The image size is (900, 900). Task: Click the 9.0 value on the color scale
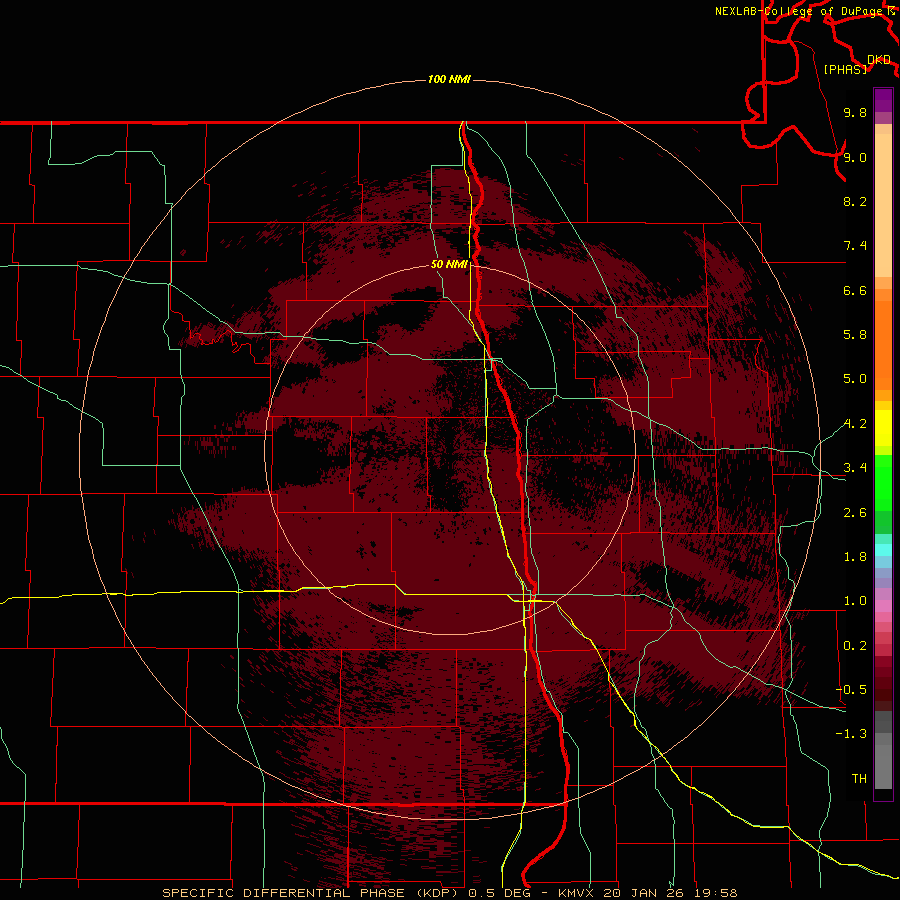pos(855,157)
